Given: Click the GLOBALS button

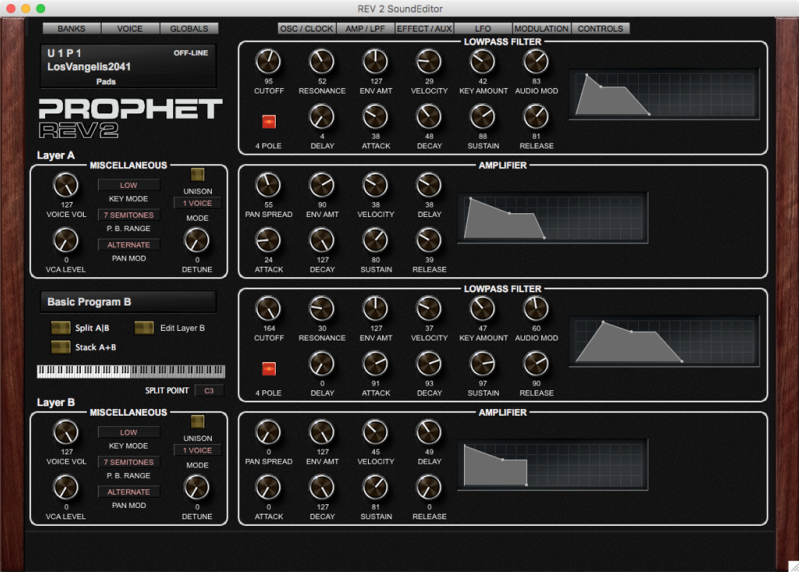Looking at the screenshot, I should (188, 29).
